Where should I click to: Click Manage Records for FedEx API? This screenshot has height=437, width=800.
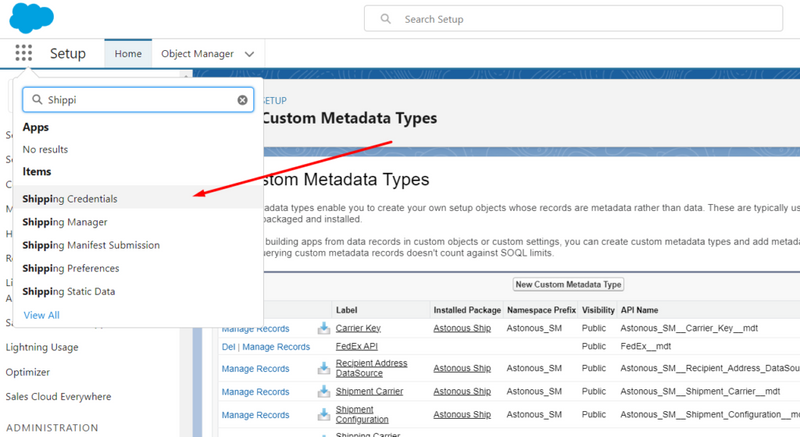(276, 347)
